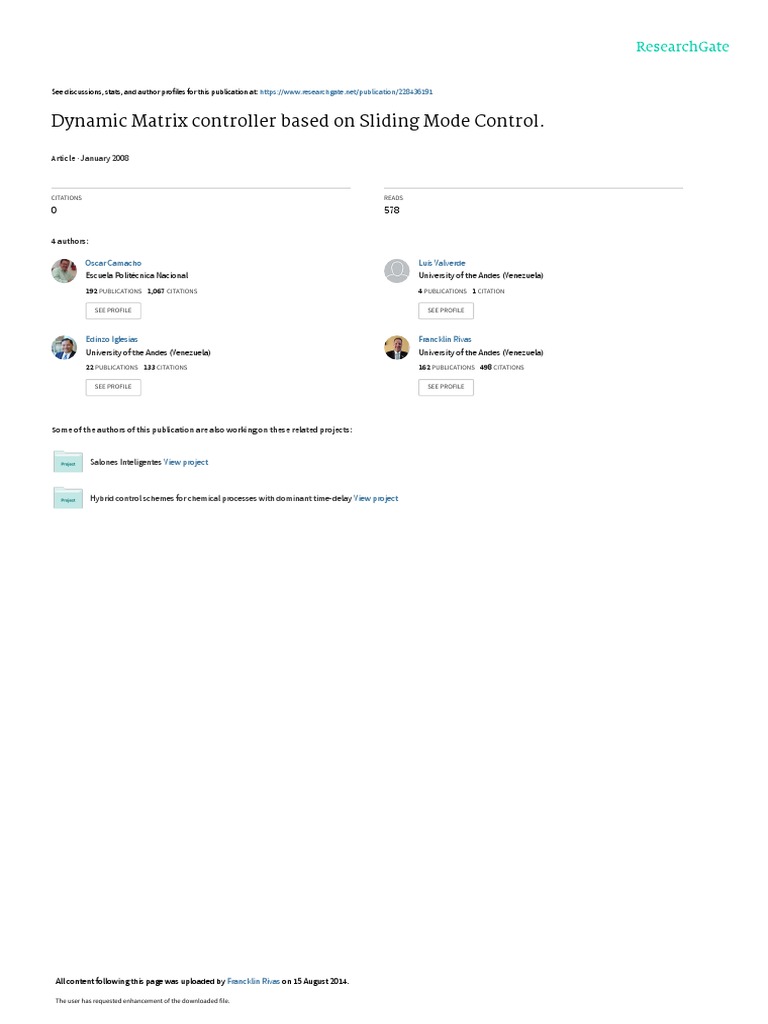
Task: Click Francklin Rivas uploader link in footer
Action: click(253, 981)
